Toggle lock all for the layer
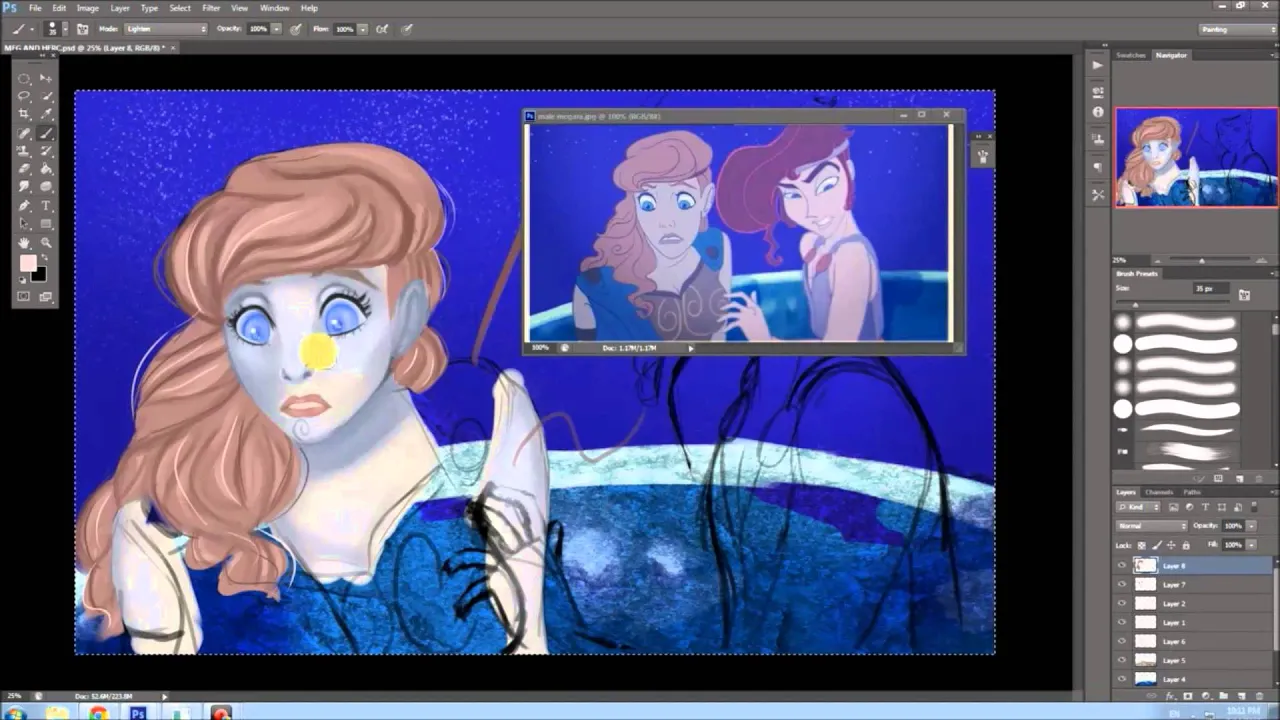The image size is (1280, 720). [x=1186, y=545]
